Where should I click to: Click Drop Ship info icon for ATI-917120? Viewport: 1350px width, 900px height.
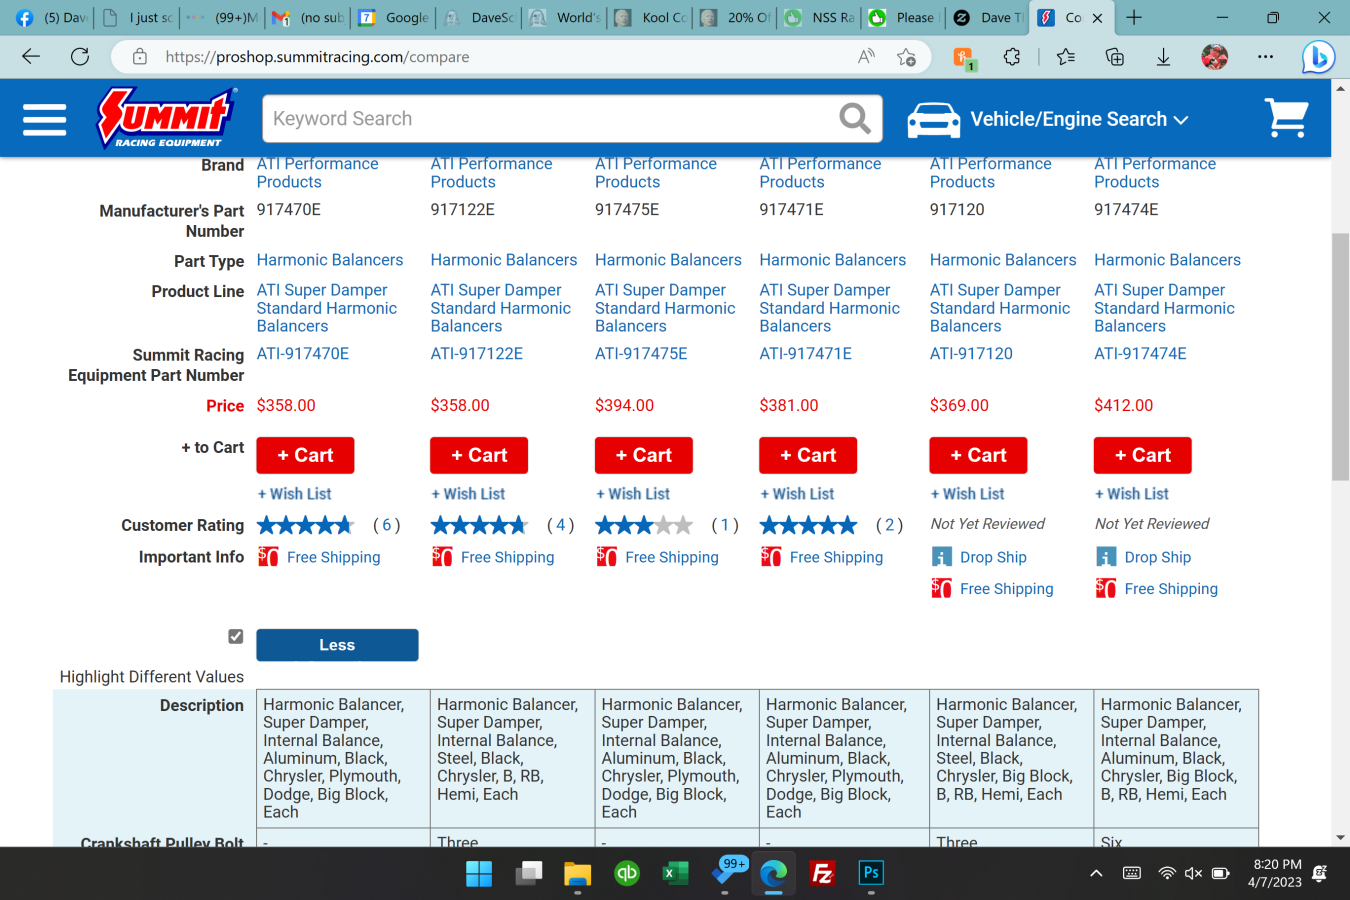point(942,557)
